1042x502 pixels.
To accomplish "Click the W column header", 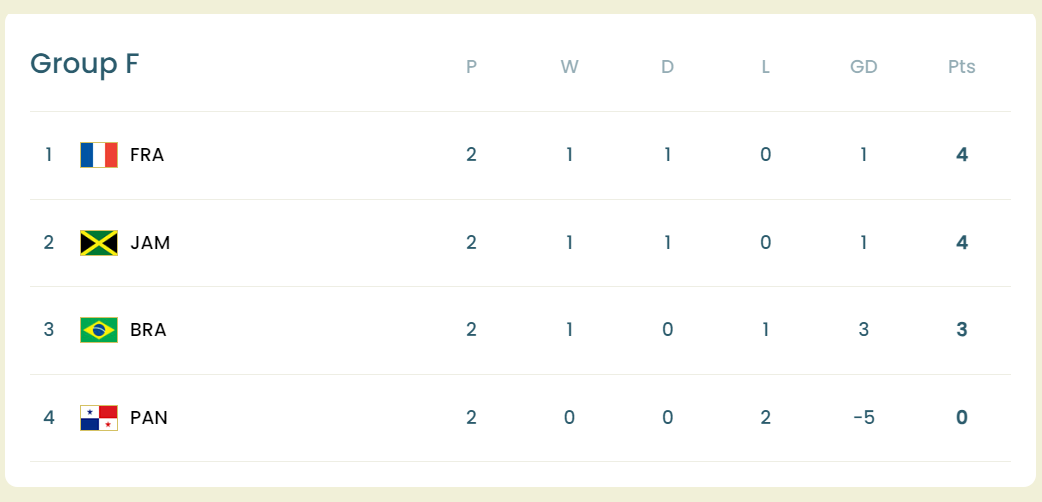I will 569,68.
